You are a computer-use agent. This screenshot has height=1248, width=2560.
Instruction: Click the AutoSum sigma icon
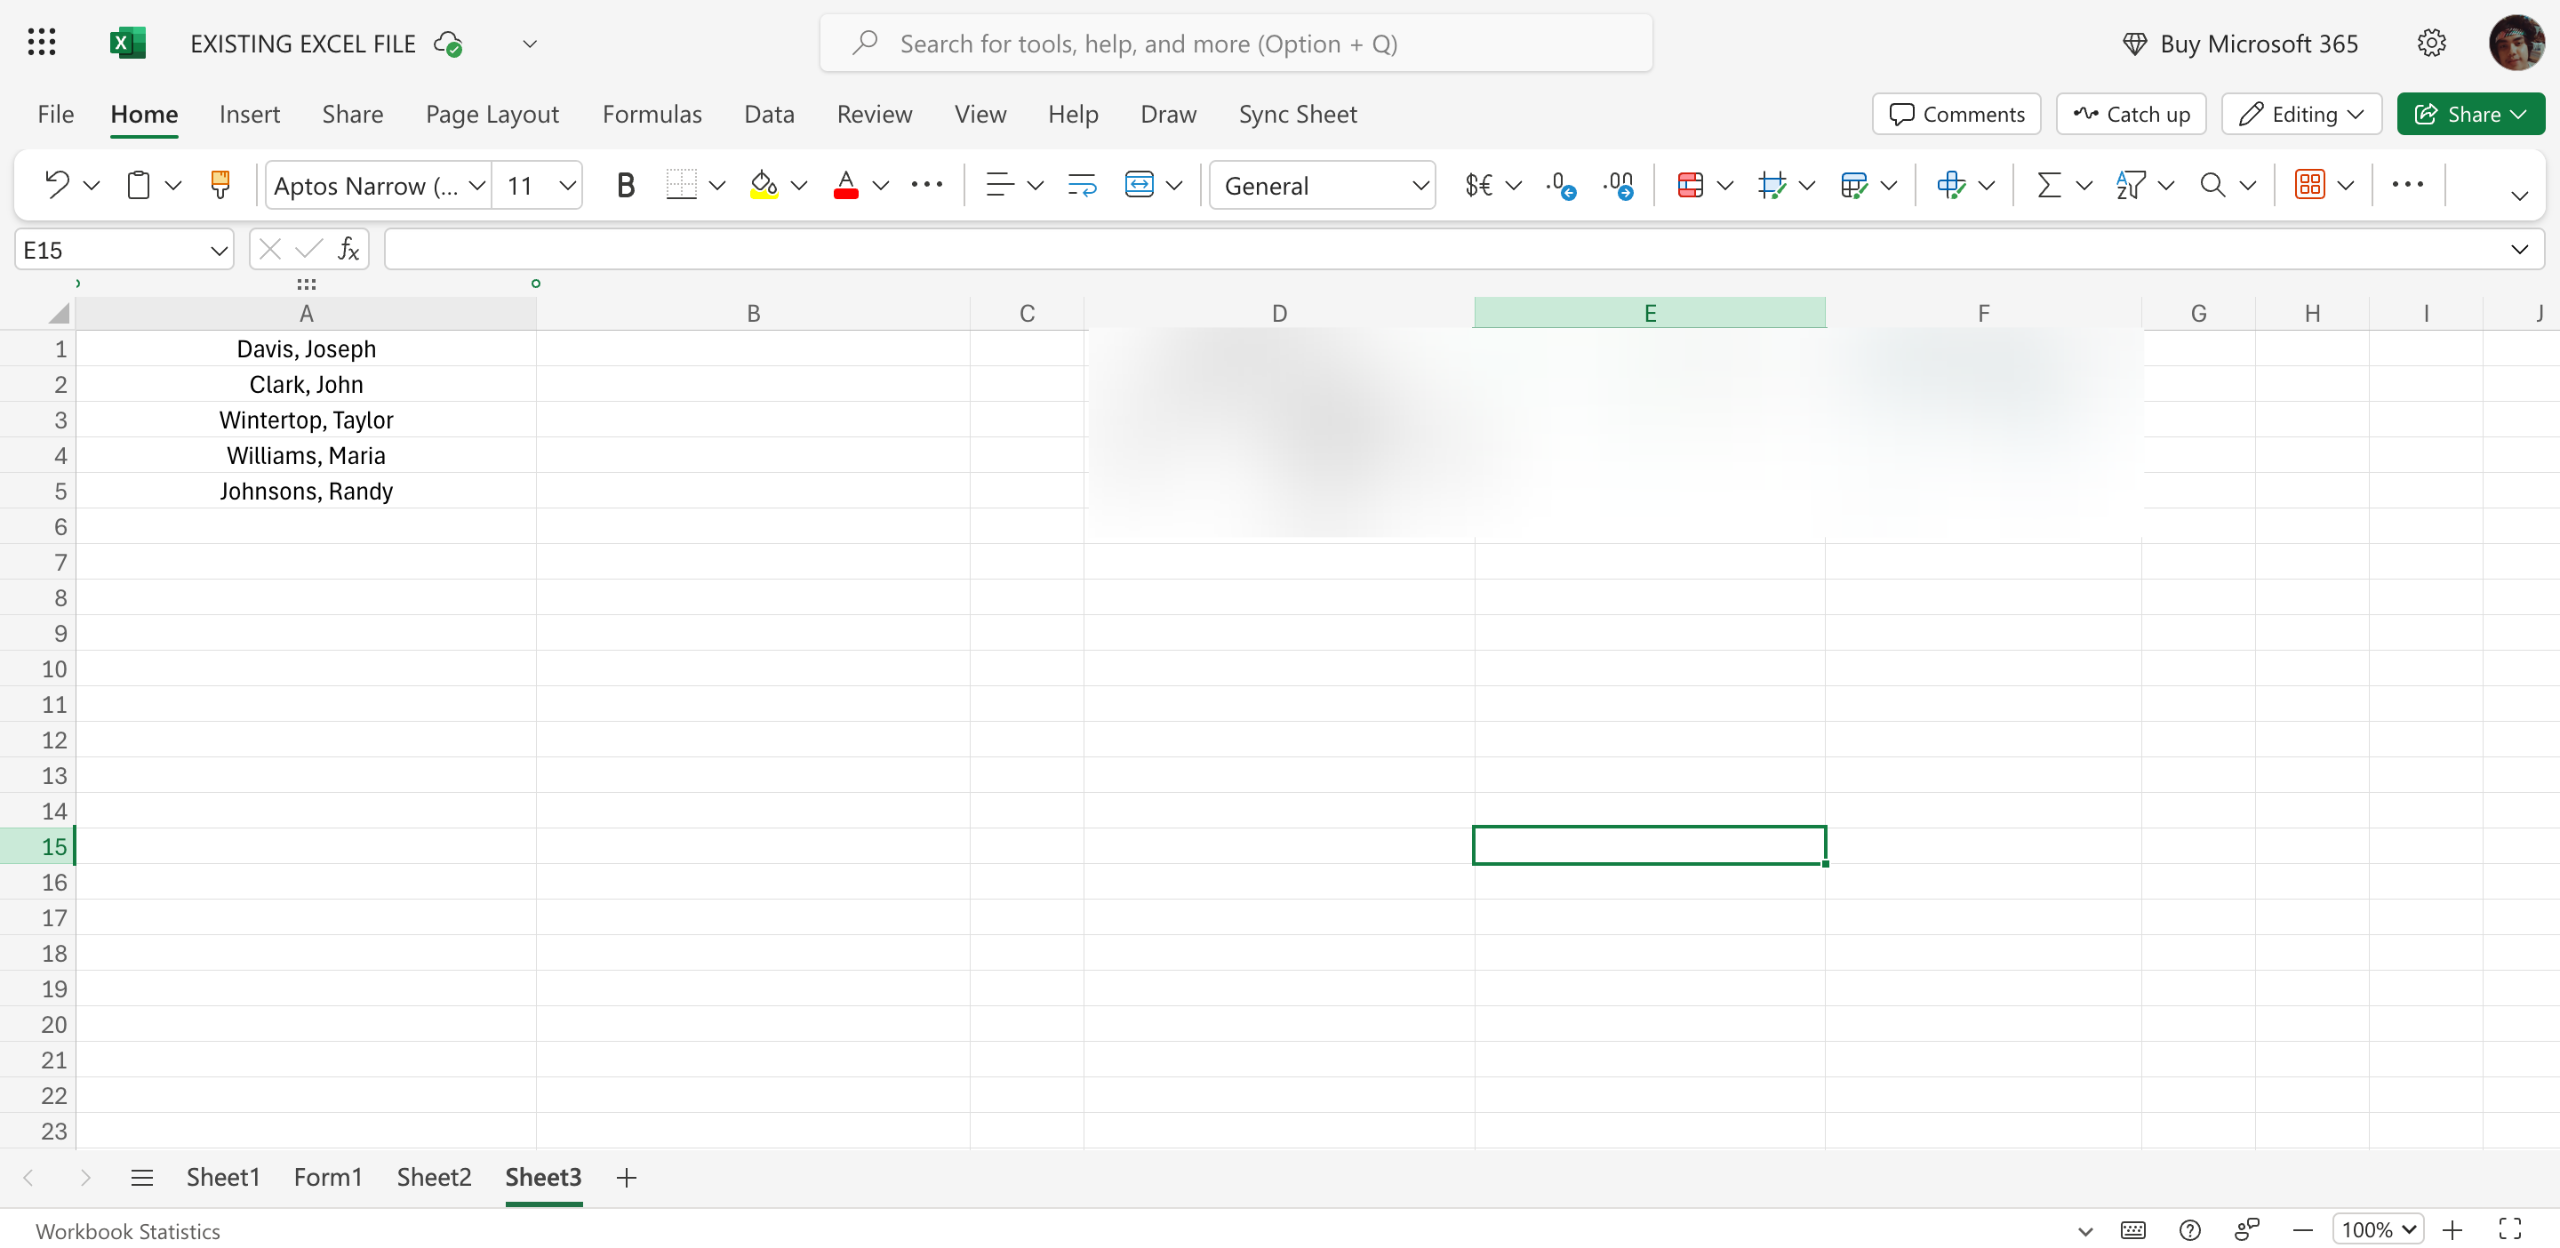click(x=2048, y=185)
